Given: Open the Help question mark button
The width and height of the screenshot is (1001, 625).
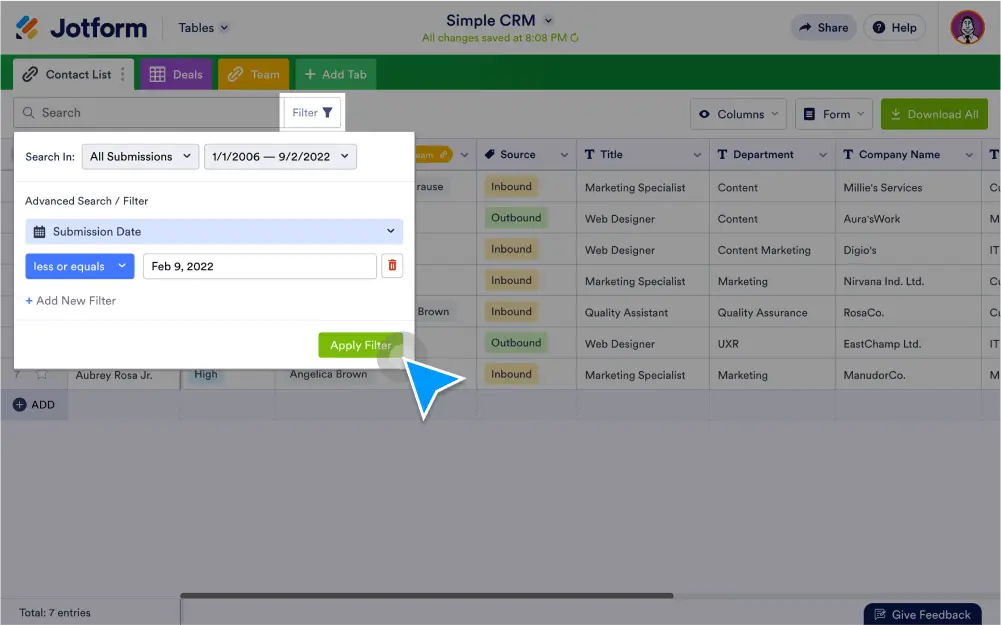Looking at the screenshot, I should pyautogui.click(x=894, y=28).
